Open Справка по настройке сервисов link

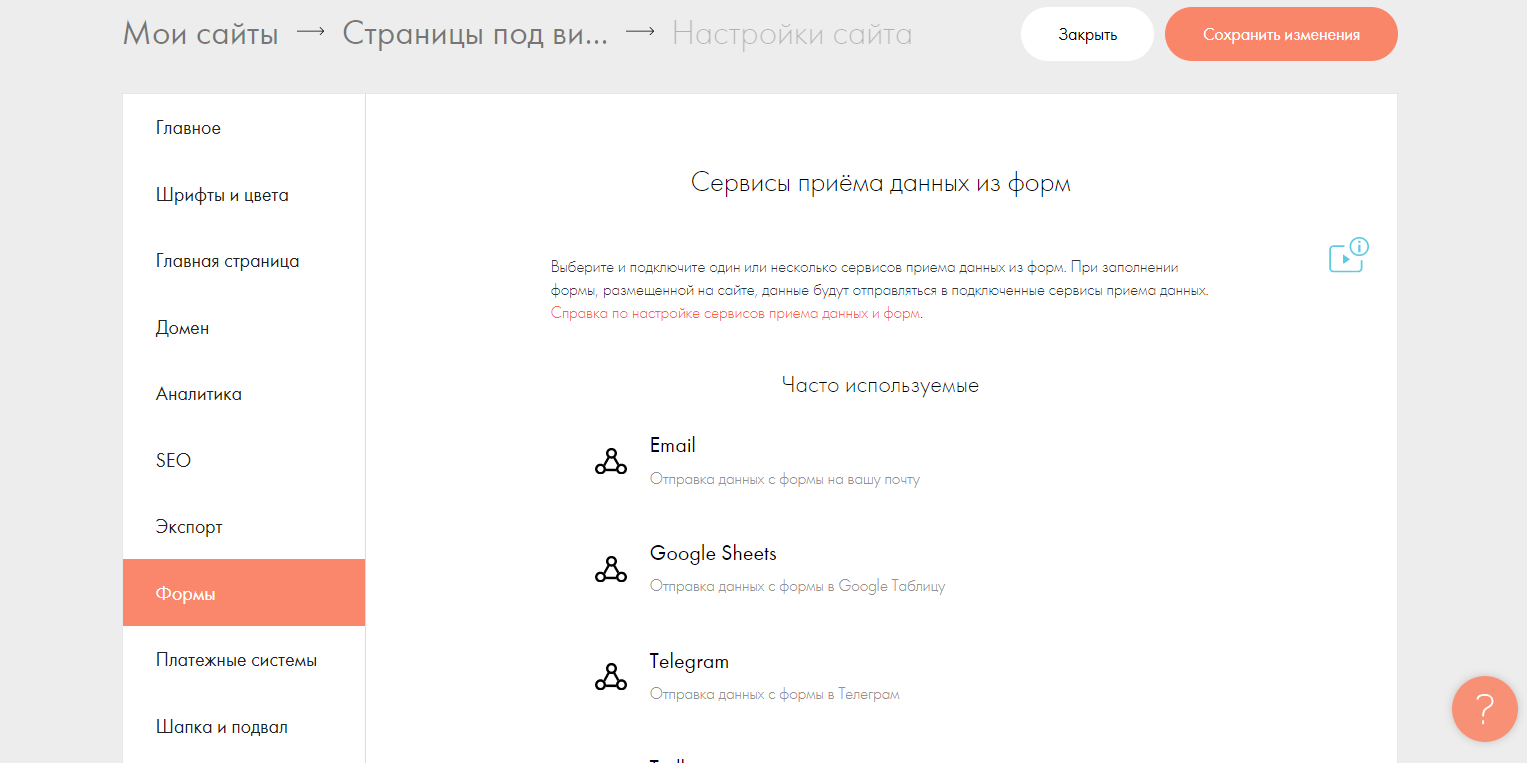pyautogui.click(x=737, y=313)
